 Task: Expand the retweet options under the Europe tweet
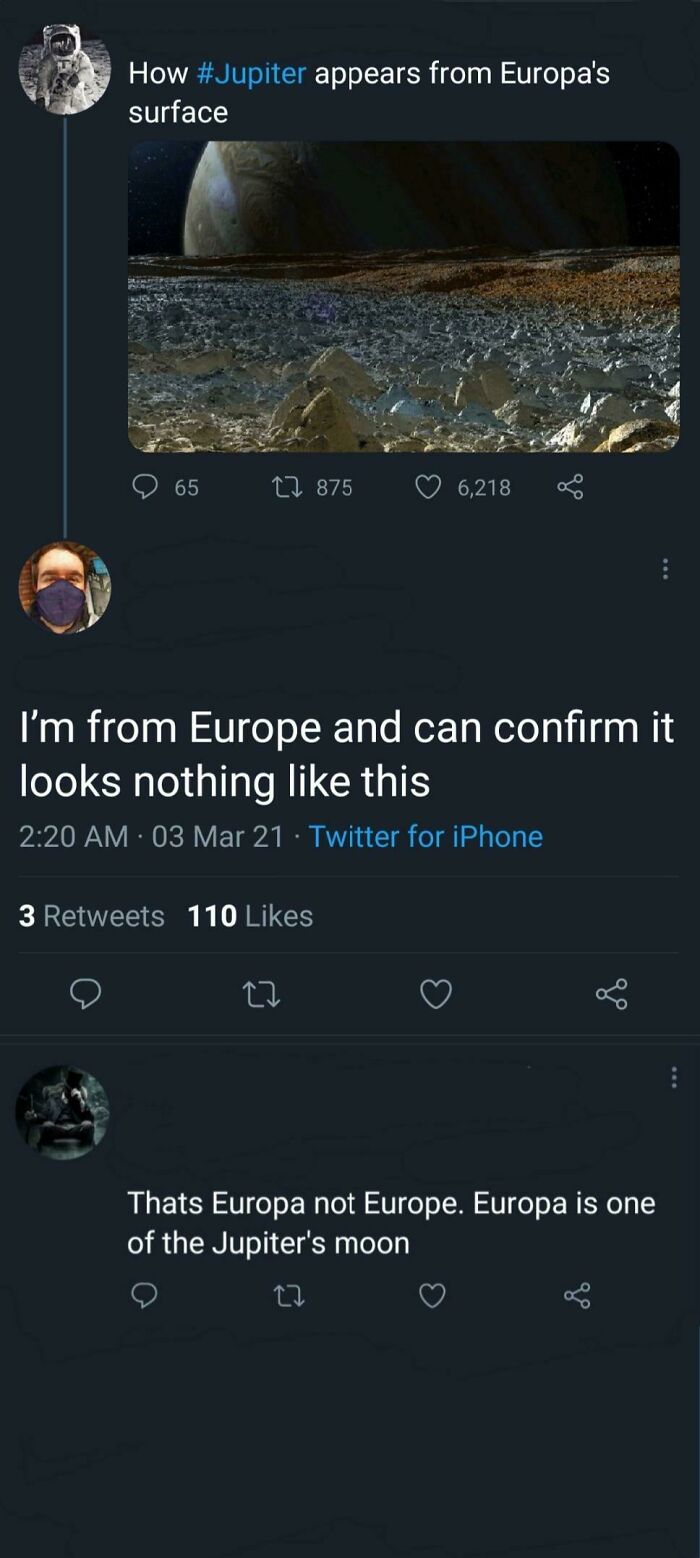click(262, 994)
